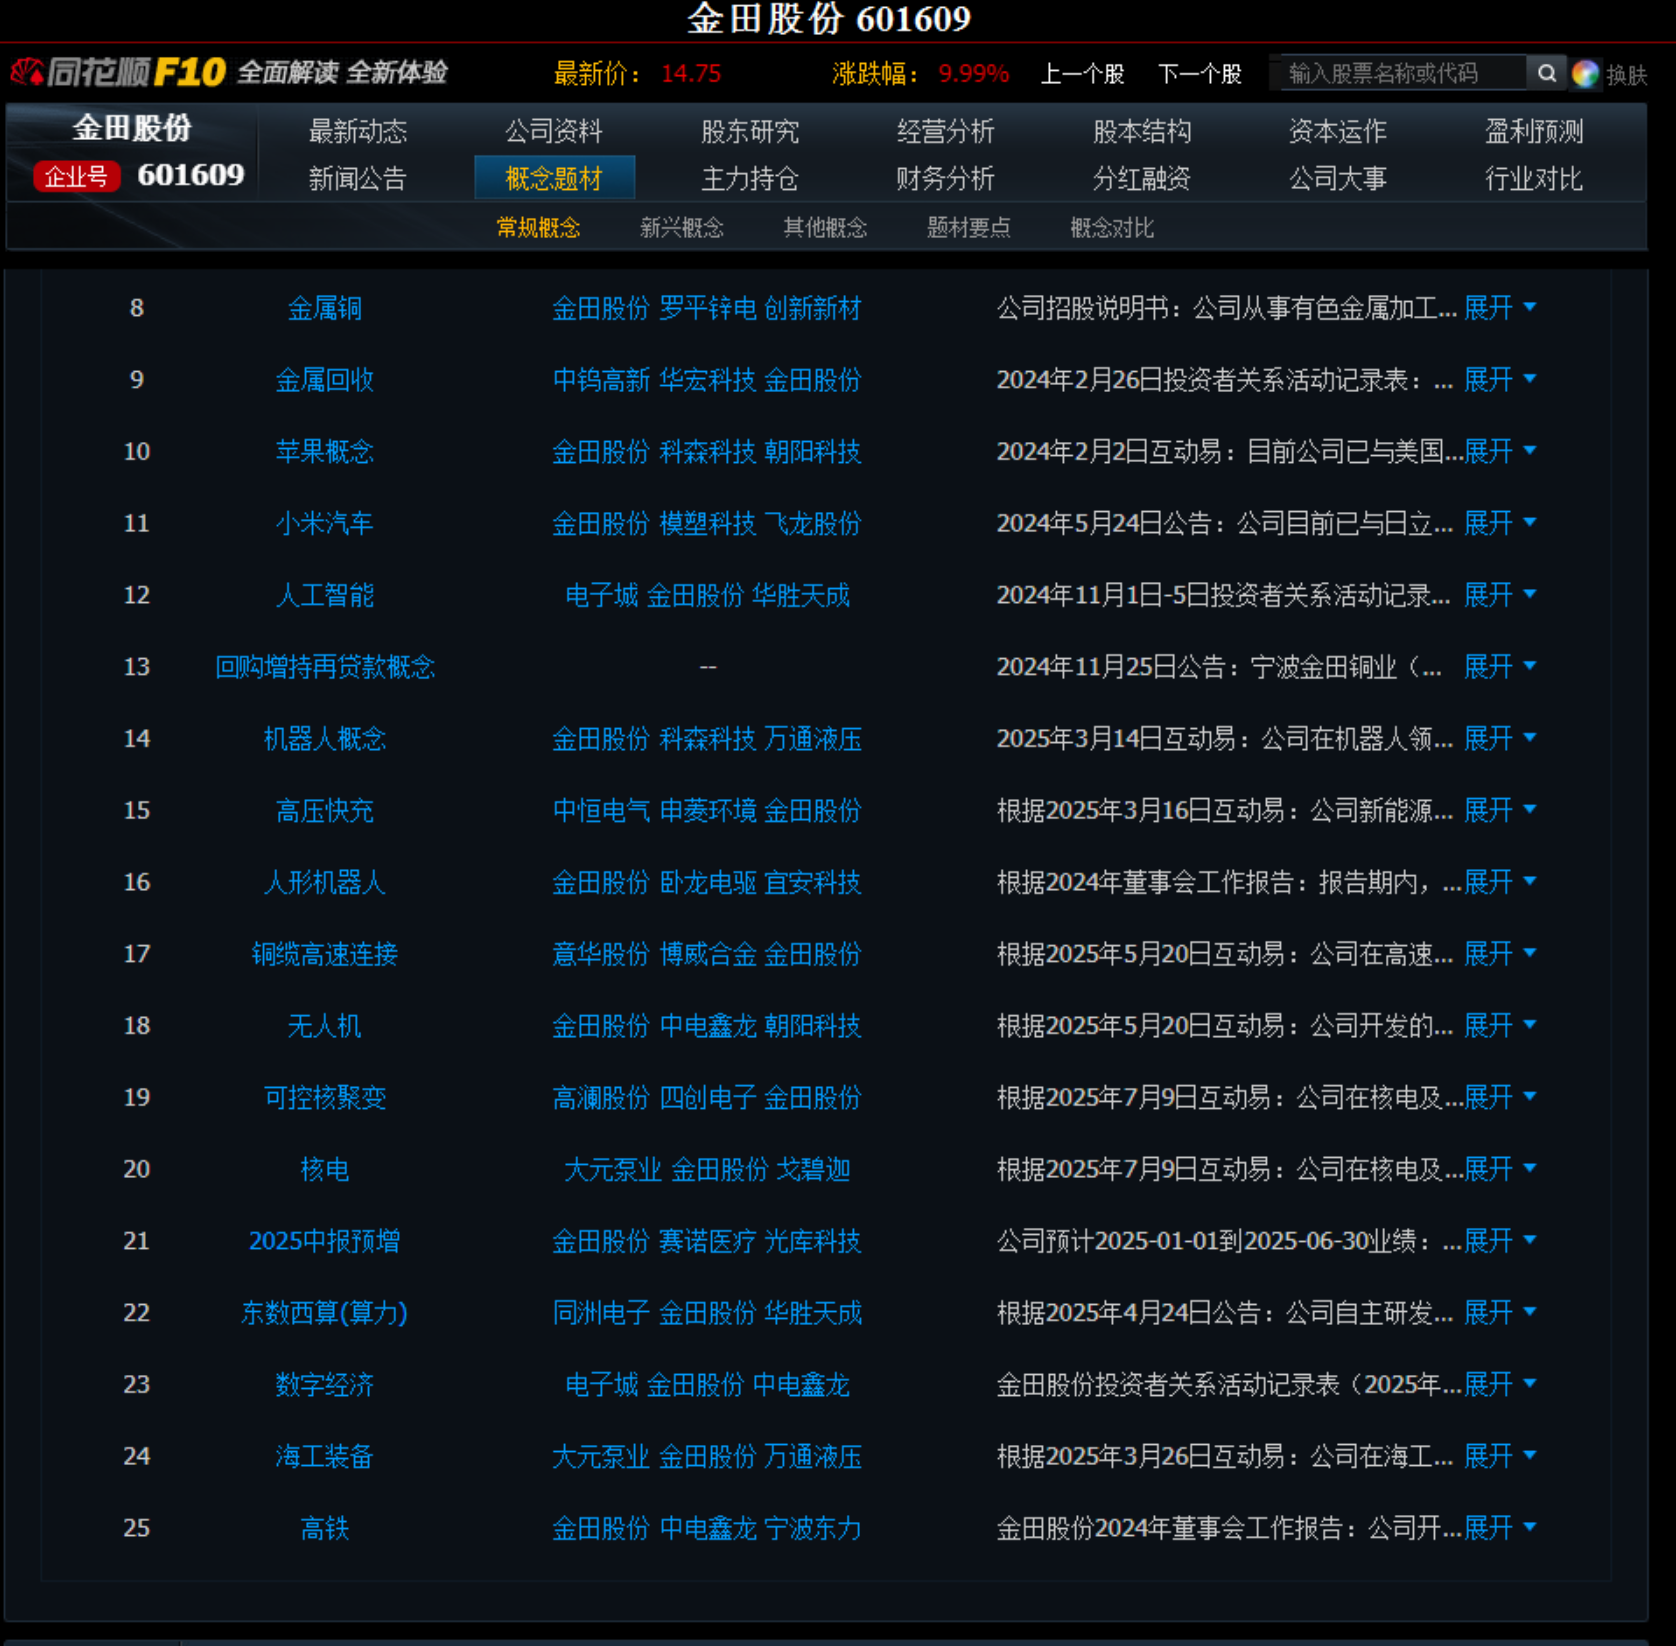Open the 2025中报预增 concept link
The image size is (1676, 1646).
point(325,1241)
